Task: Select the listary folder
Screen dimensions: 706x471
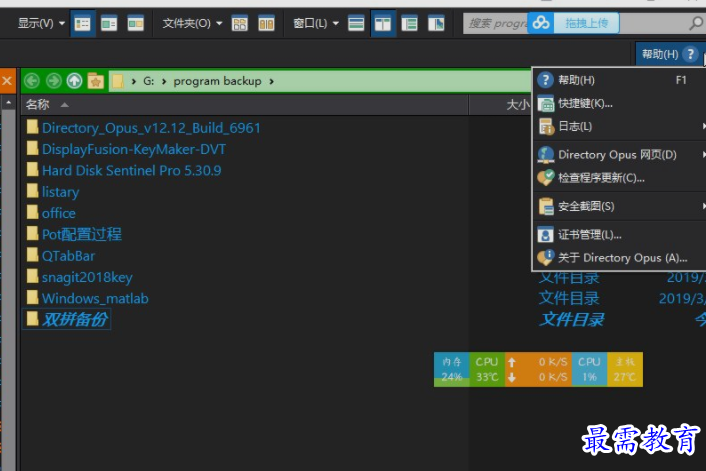Action: click(x=60, y=192)
